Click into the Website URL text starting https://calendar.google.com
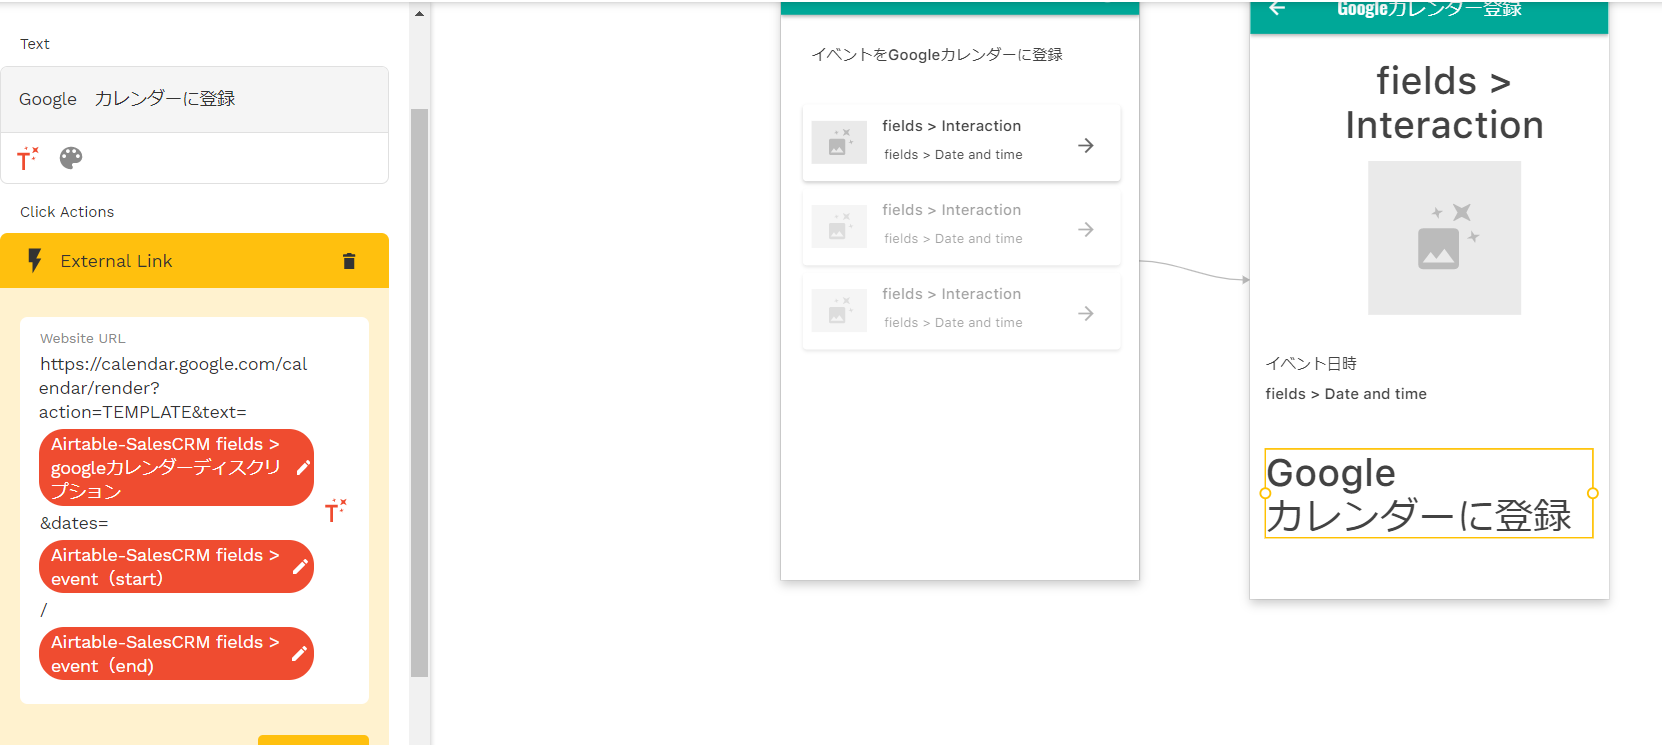The image size is (1662, 745). point(173,388)
